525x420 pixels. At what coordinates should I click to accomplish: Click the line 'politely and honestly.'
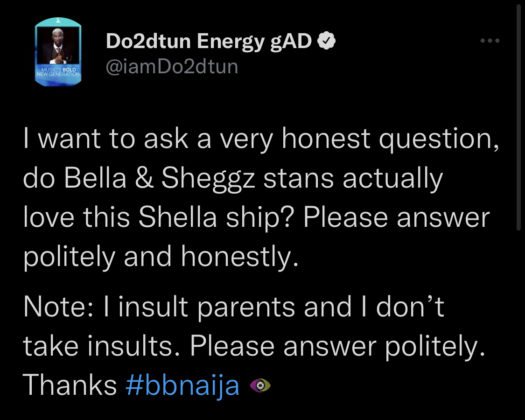click(x=161, y=257)
